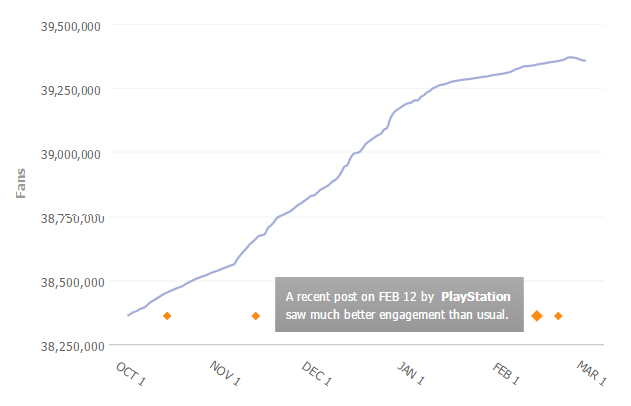Click the JAN 1 x-axis label

(x=410, y=373)
